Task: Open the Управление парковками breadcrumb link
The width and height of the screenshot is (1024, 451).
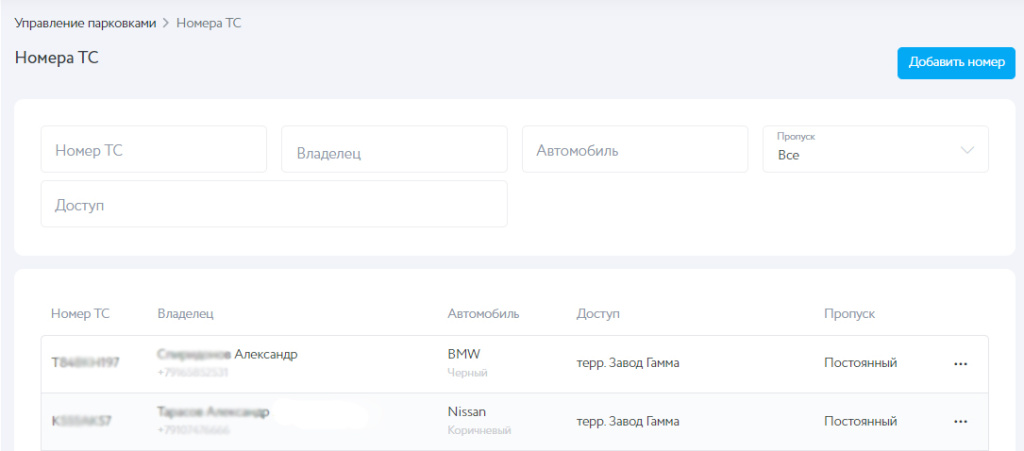Action: point(85,23)
